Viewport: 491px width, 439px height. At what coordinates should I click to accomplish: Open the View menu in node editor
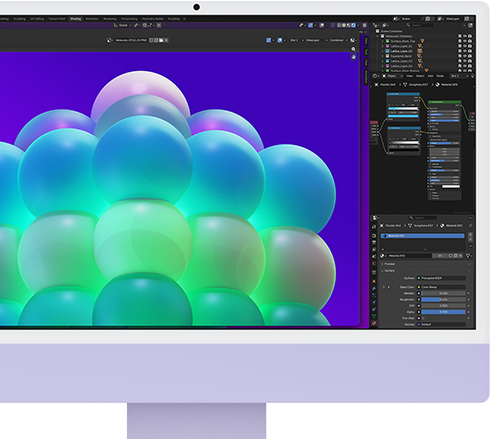pyautogui.click(x=409, y=76)
